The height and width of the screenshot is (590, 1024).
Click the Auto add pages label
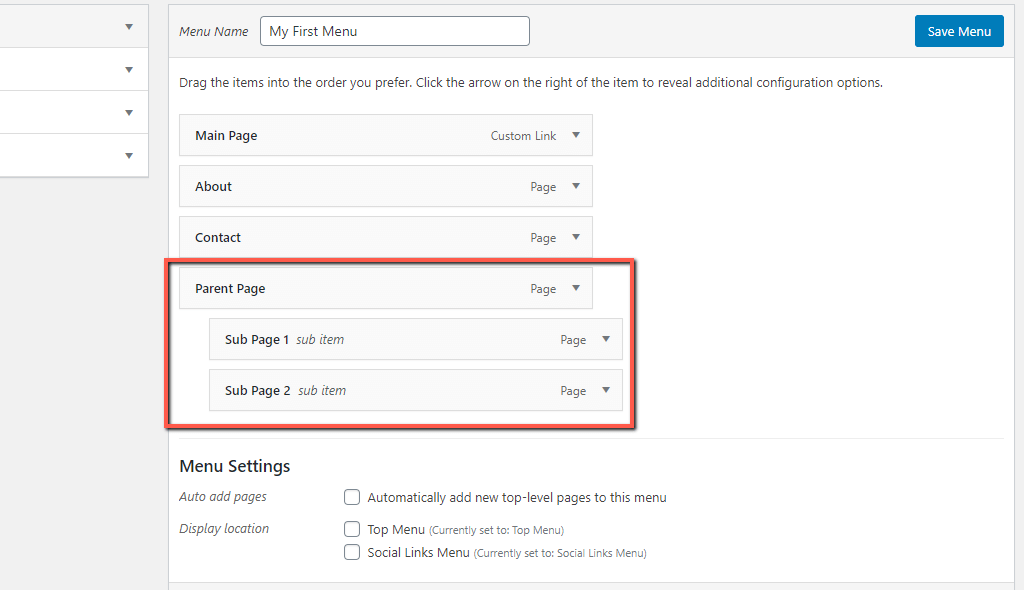[x=223, y=497]
